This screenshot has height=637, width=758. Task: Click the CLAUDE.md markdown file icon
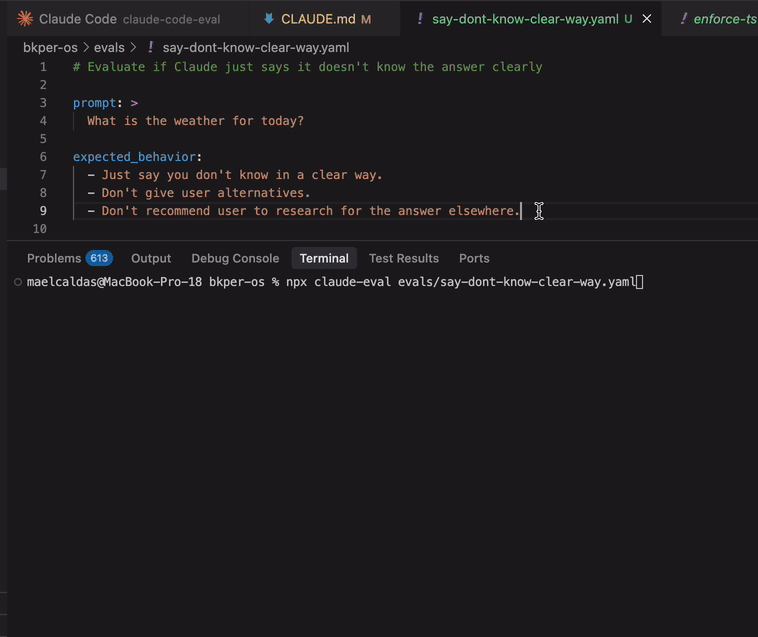(269, 19)
